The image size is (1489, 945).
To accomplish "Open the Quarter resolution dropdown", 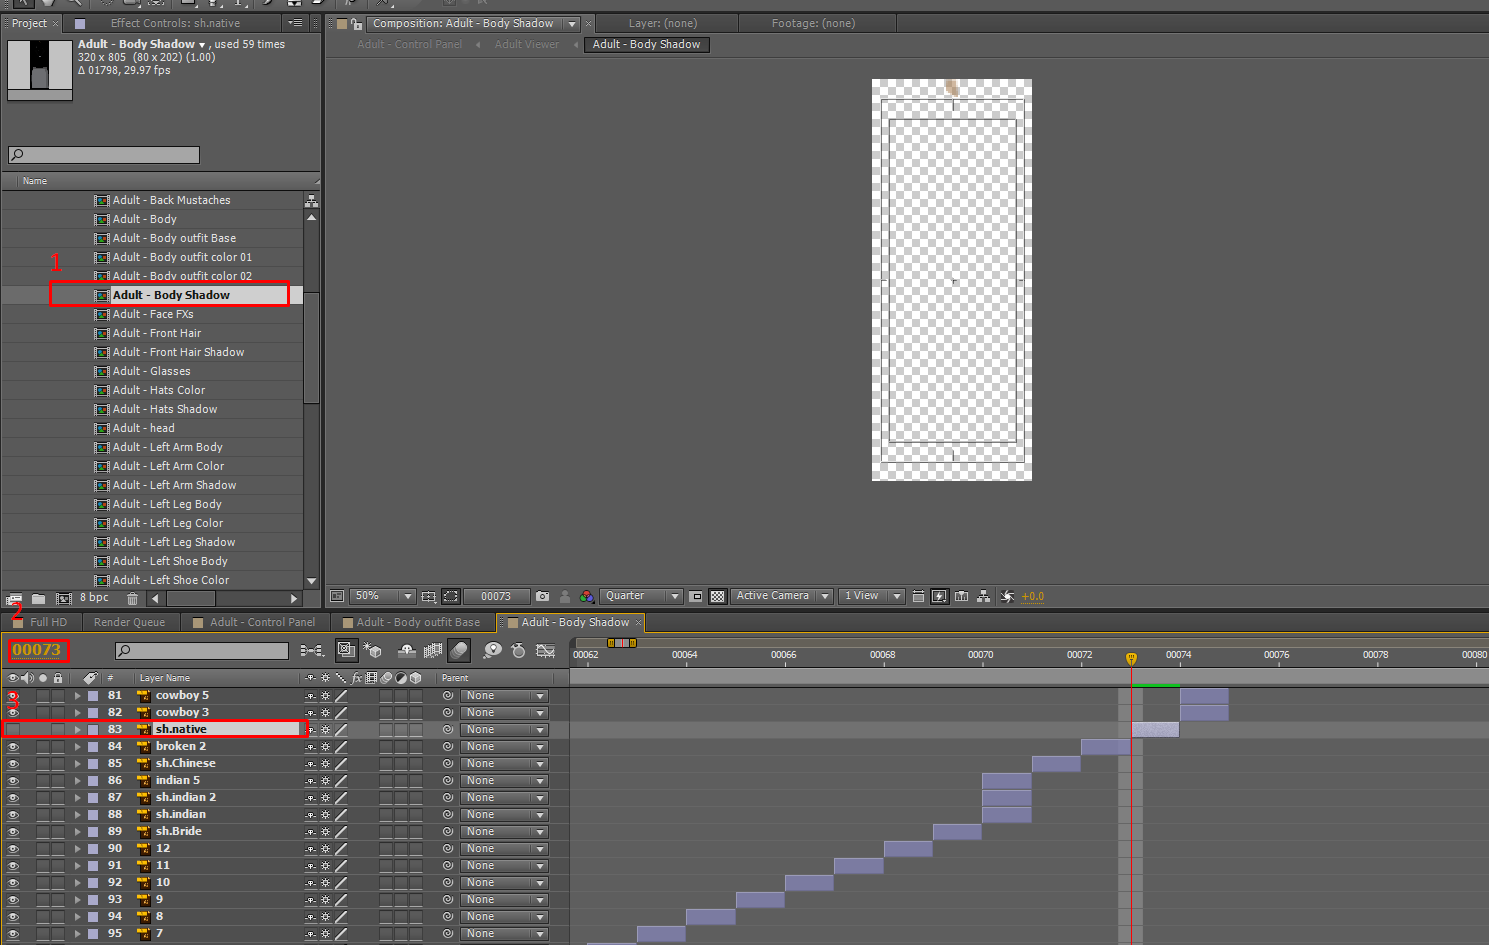I will pos(642,596).
